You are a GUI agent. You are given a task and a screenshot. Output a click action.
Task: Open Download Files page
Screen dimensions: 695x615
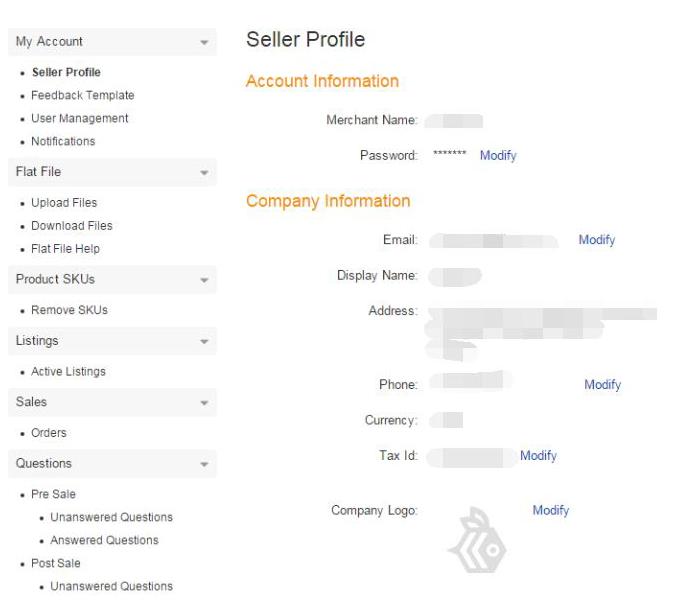coord(72,225)
